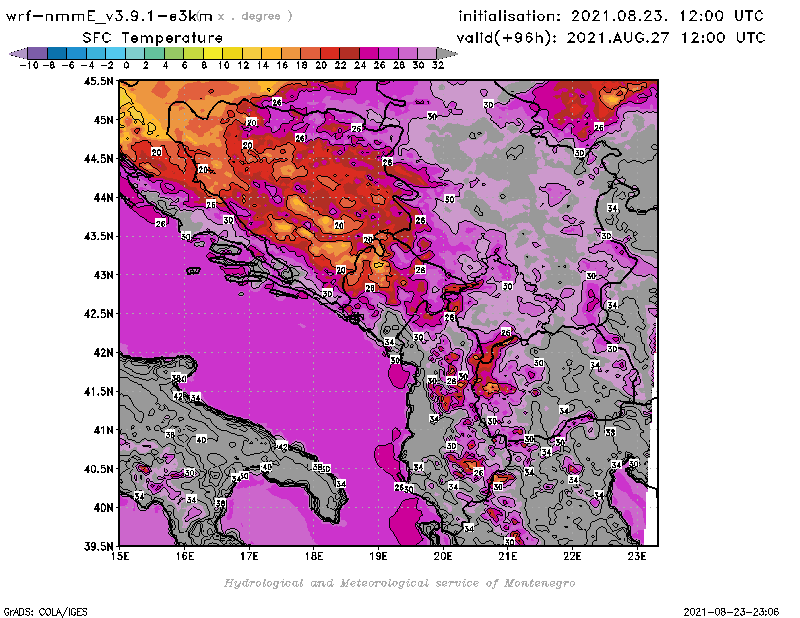Image resolution: width=800 pixels, height=618 pixels.
Task: Click the purple legend swatch between -10 and -8
Action: tap(38, 53)
